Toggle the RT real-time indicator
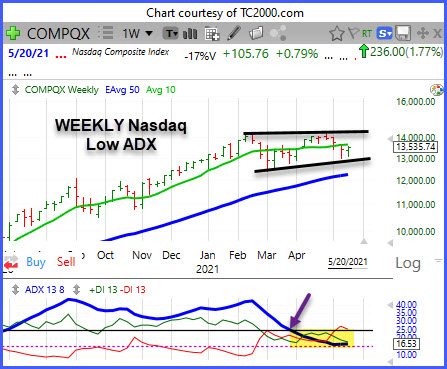447x369 pixels. tap(367, 34)
